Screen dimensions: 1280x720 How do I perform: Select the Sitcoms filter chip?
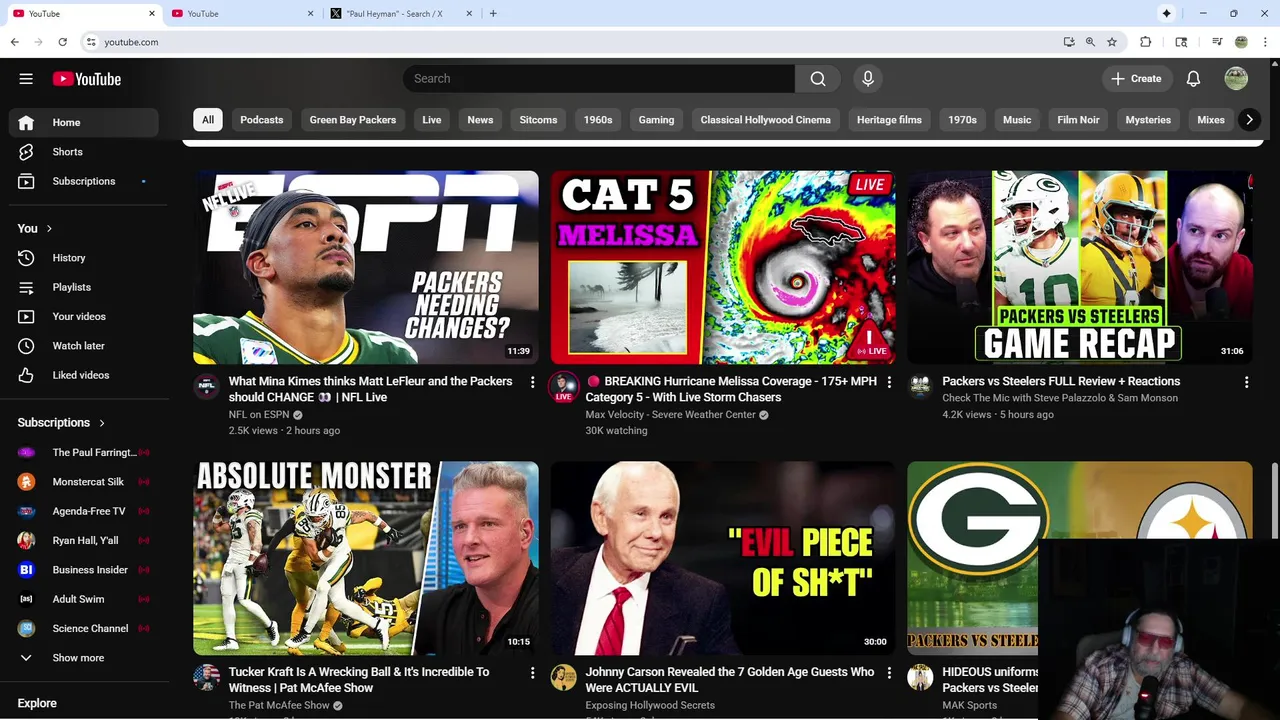[x=538, y=120]
